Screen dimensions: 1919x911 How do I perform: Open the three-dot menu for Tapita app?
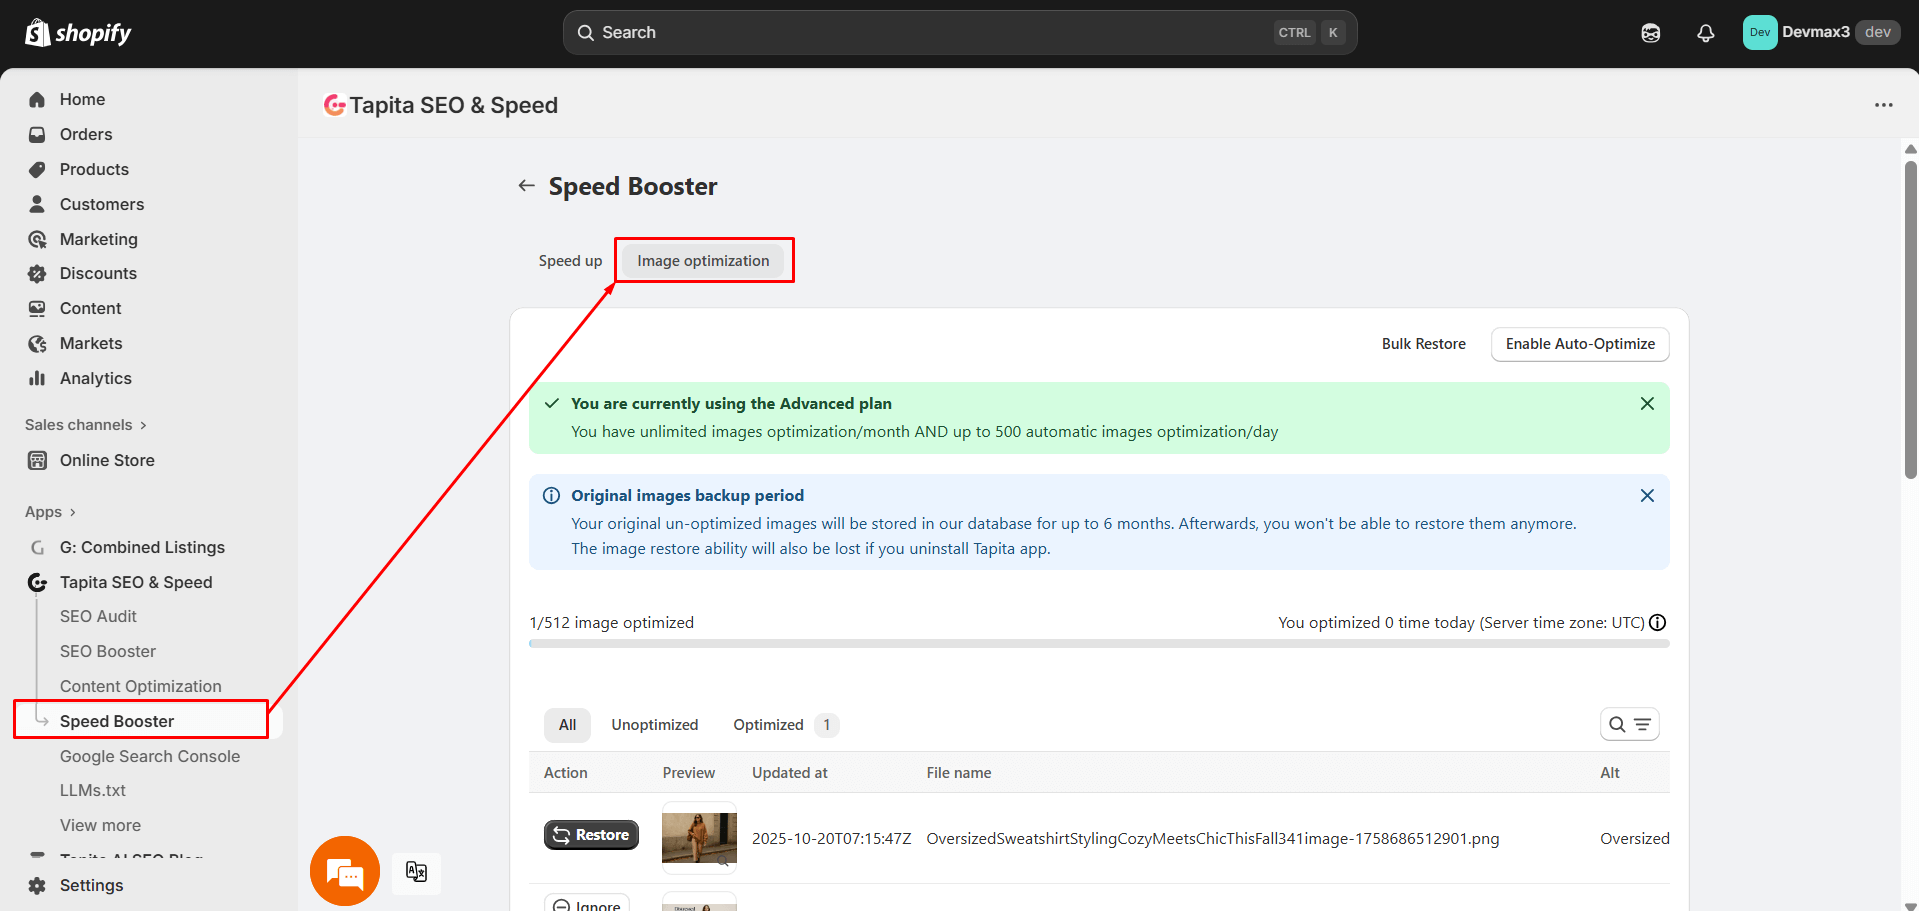(1883, 105)
